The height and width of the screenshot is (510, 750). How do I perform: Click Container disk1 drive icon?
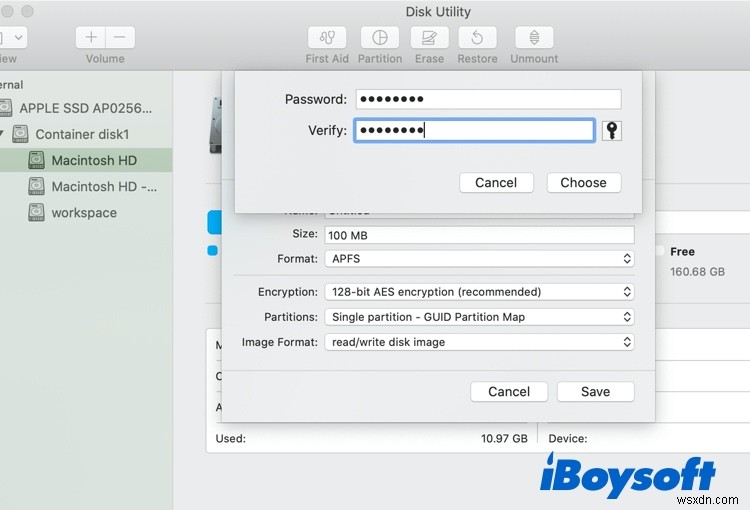coord(20,134)
